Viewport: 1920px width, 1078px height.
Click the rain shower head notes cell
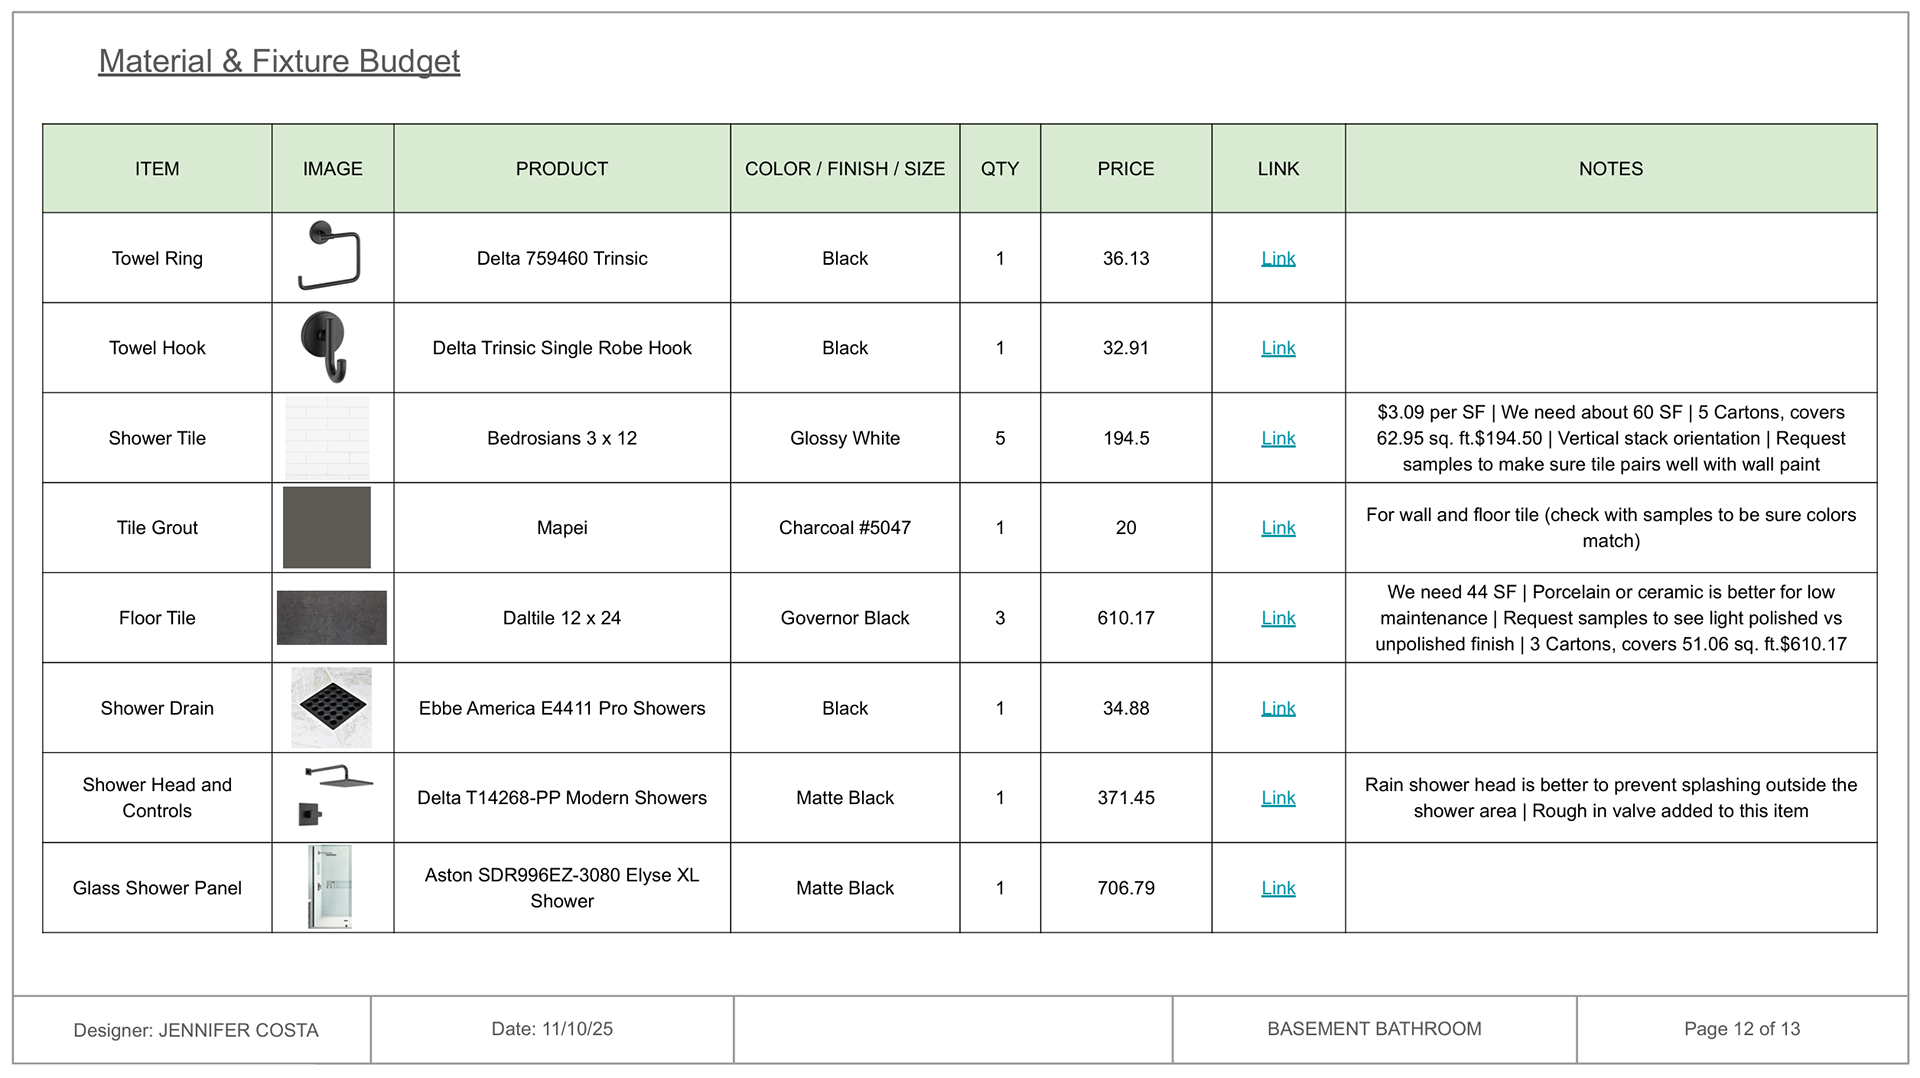click(1611, 798)
